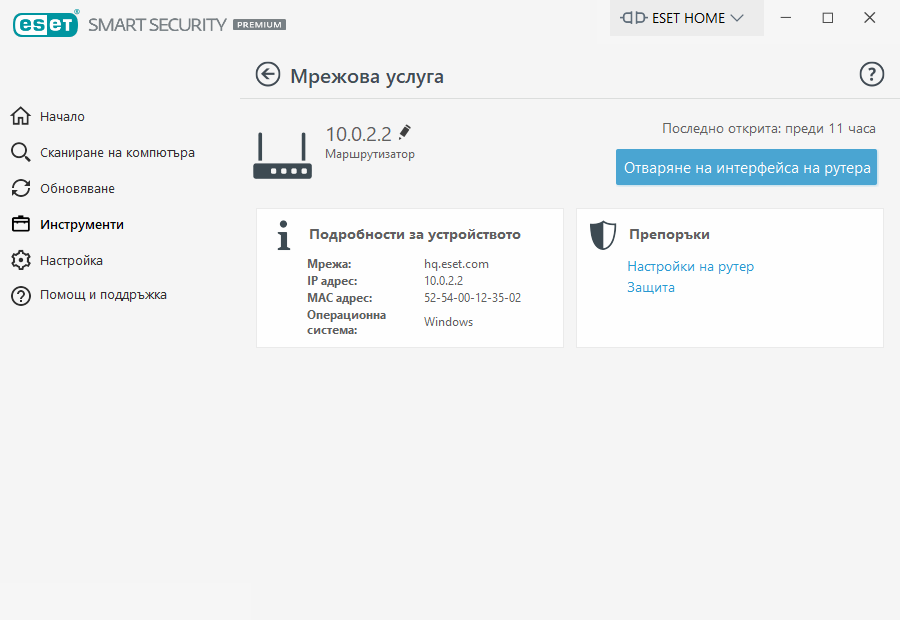The height and width of the screenshot is (620, 900).
Task: Maximize the ESET window
Action: pyautogui.click(x=828, y=18)
